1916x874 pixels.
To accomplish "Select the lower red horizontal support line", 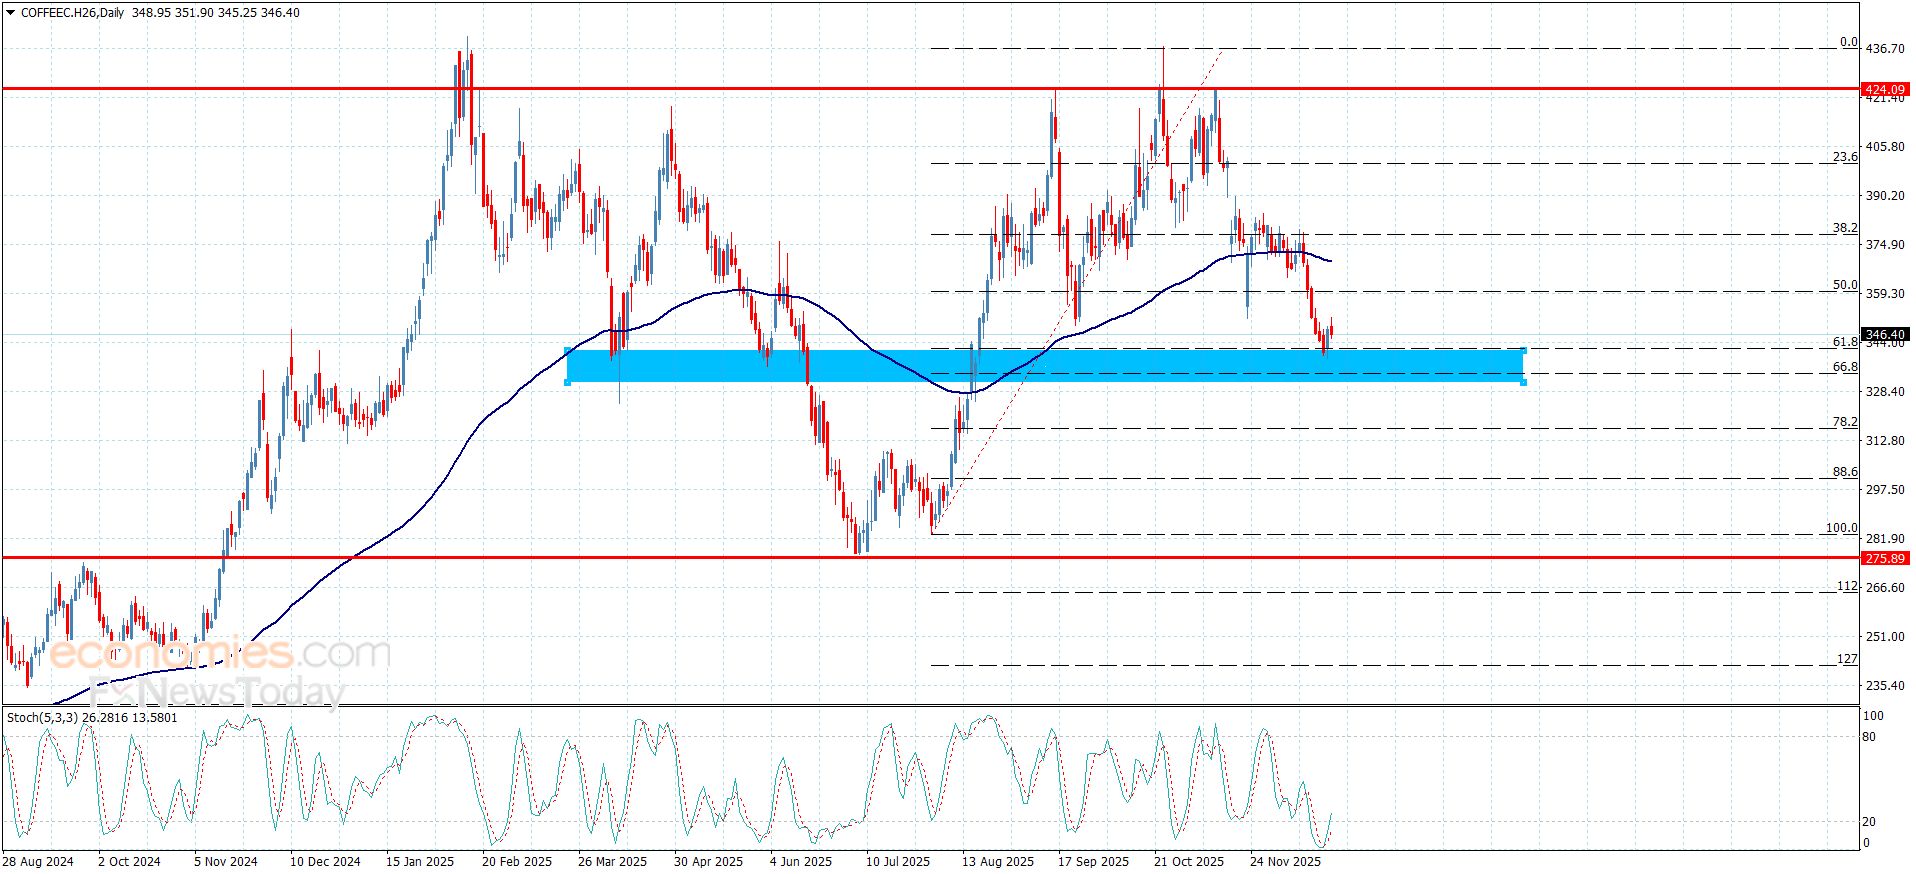I will coord(930,557).
